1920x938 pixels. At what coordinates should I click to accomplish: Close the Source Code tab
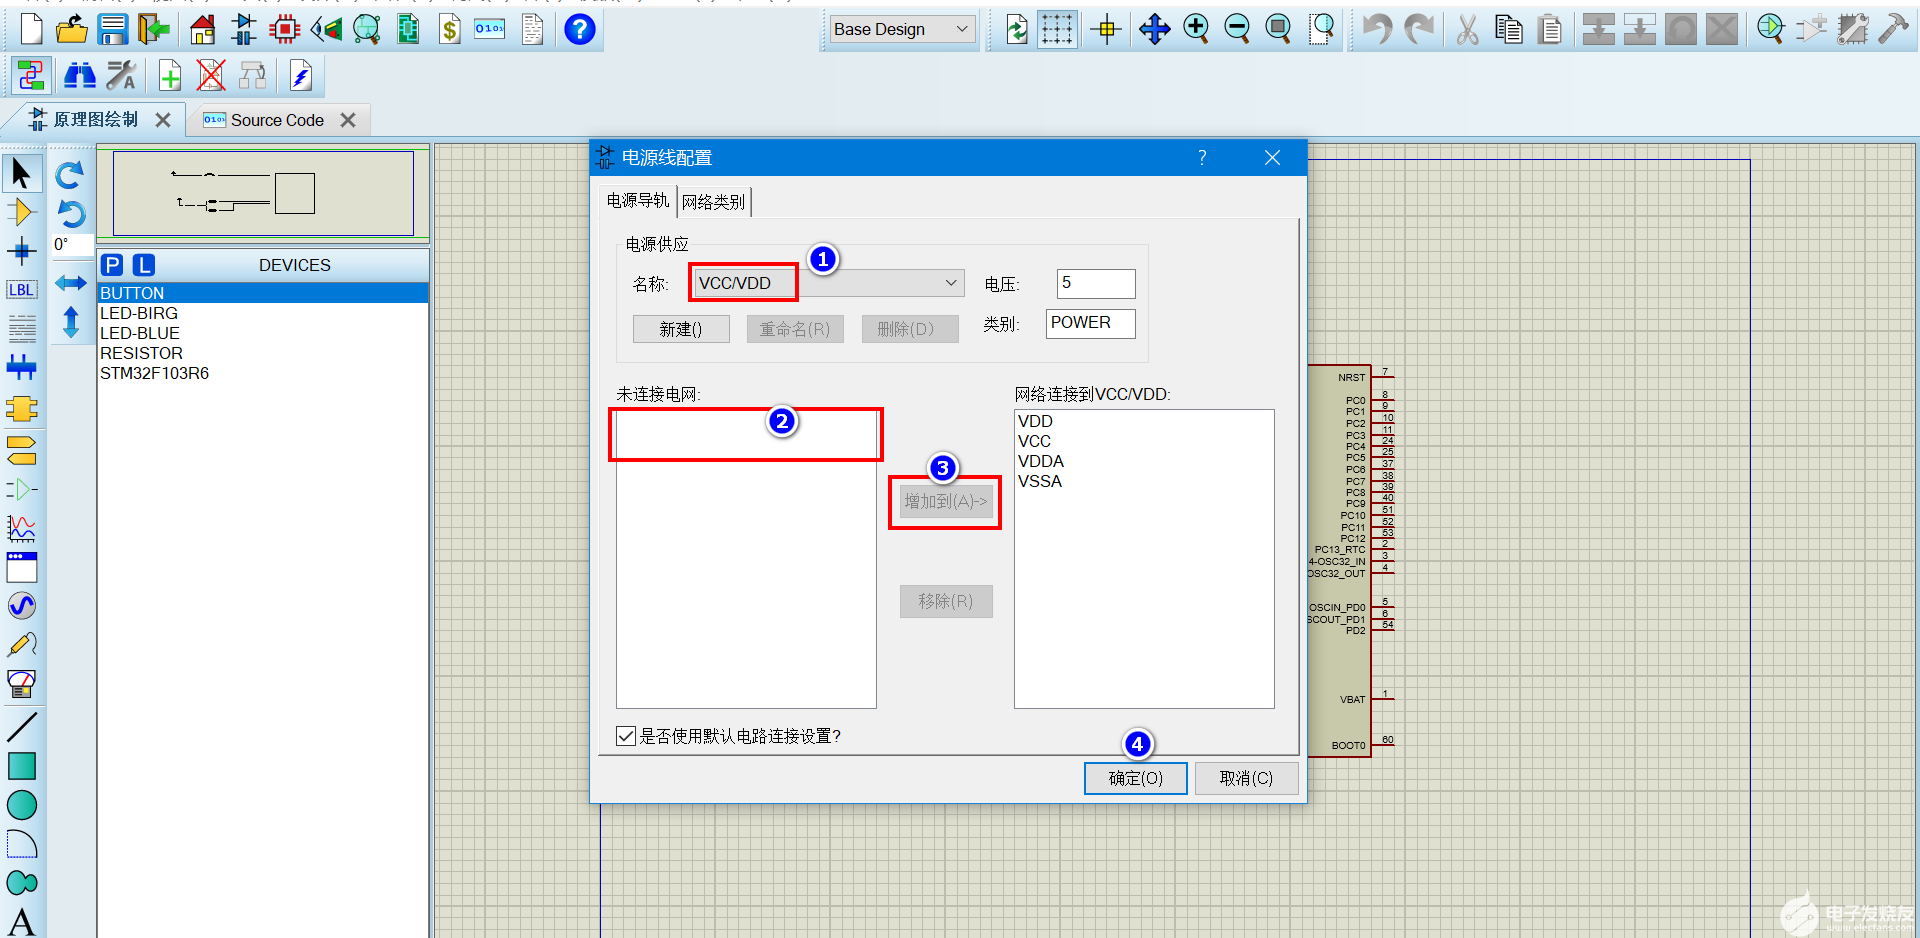[348, 120]
